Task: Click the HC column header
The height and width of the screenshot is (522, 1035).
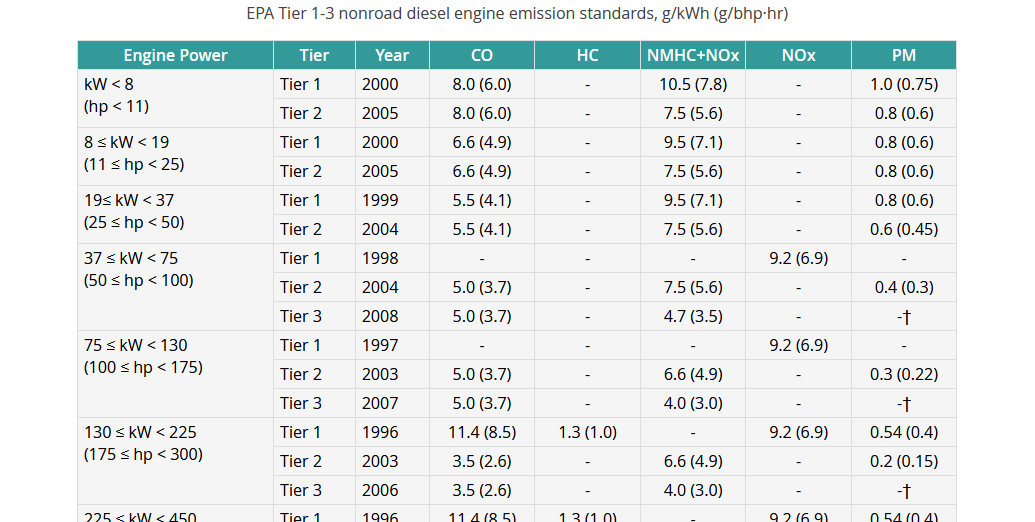Action: click(x=587, y=55)
